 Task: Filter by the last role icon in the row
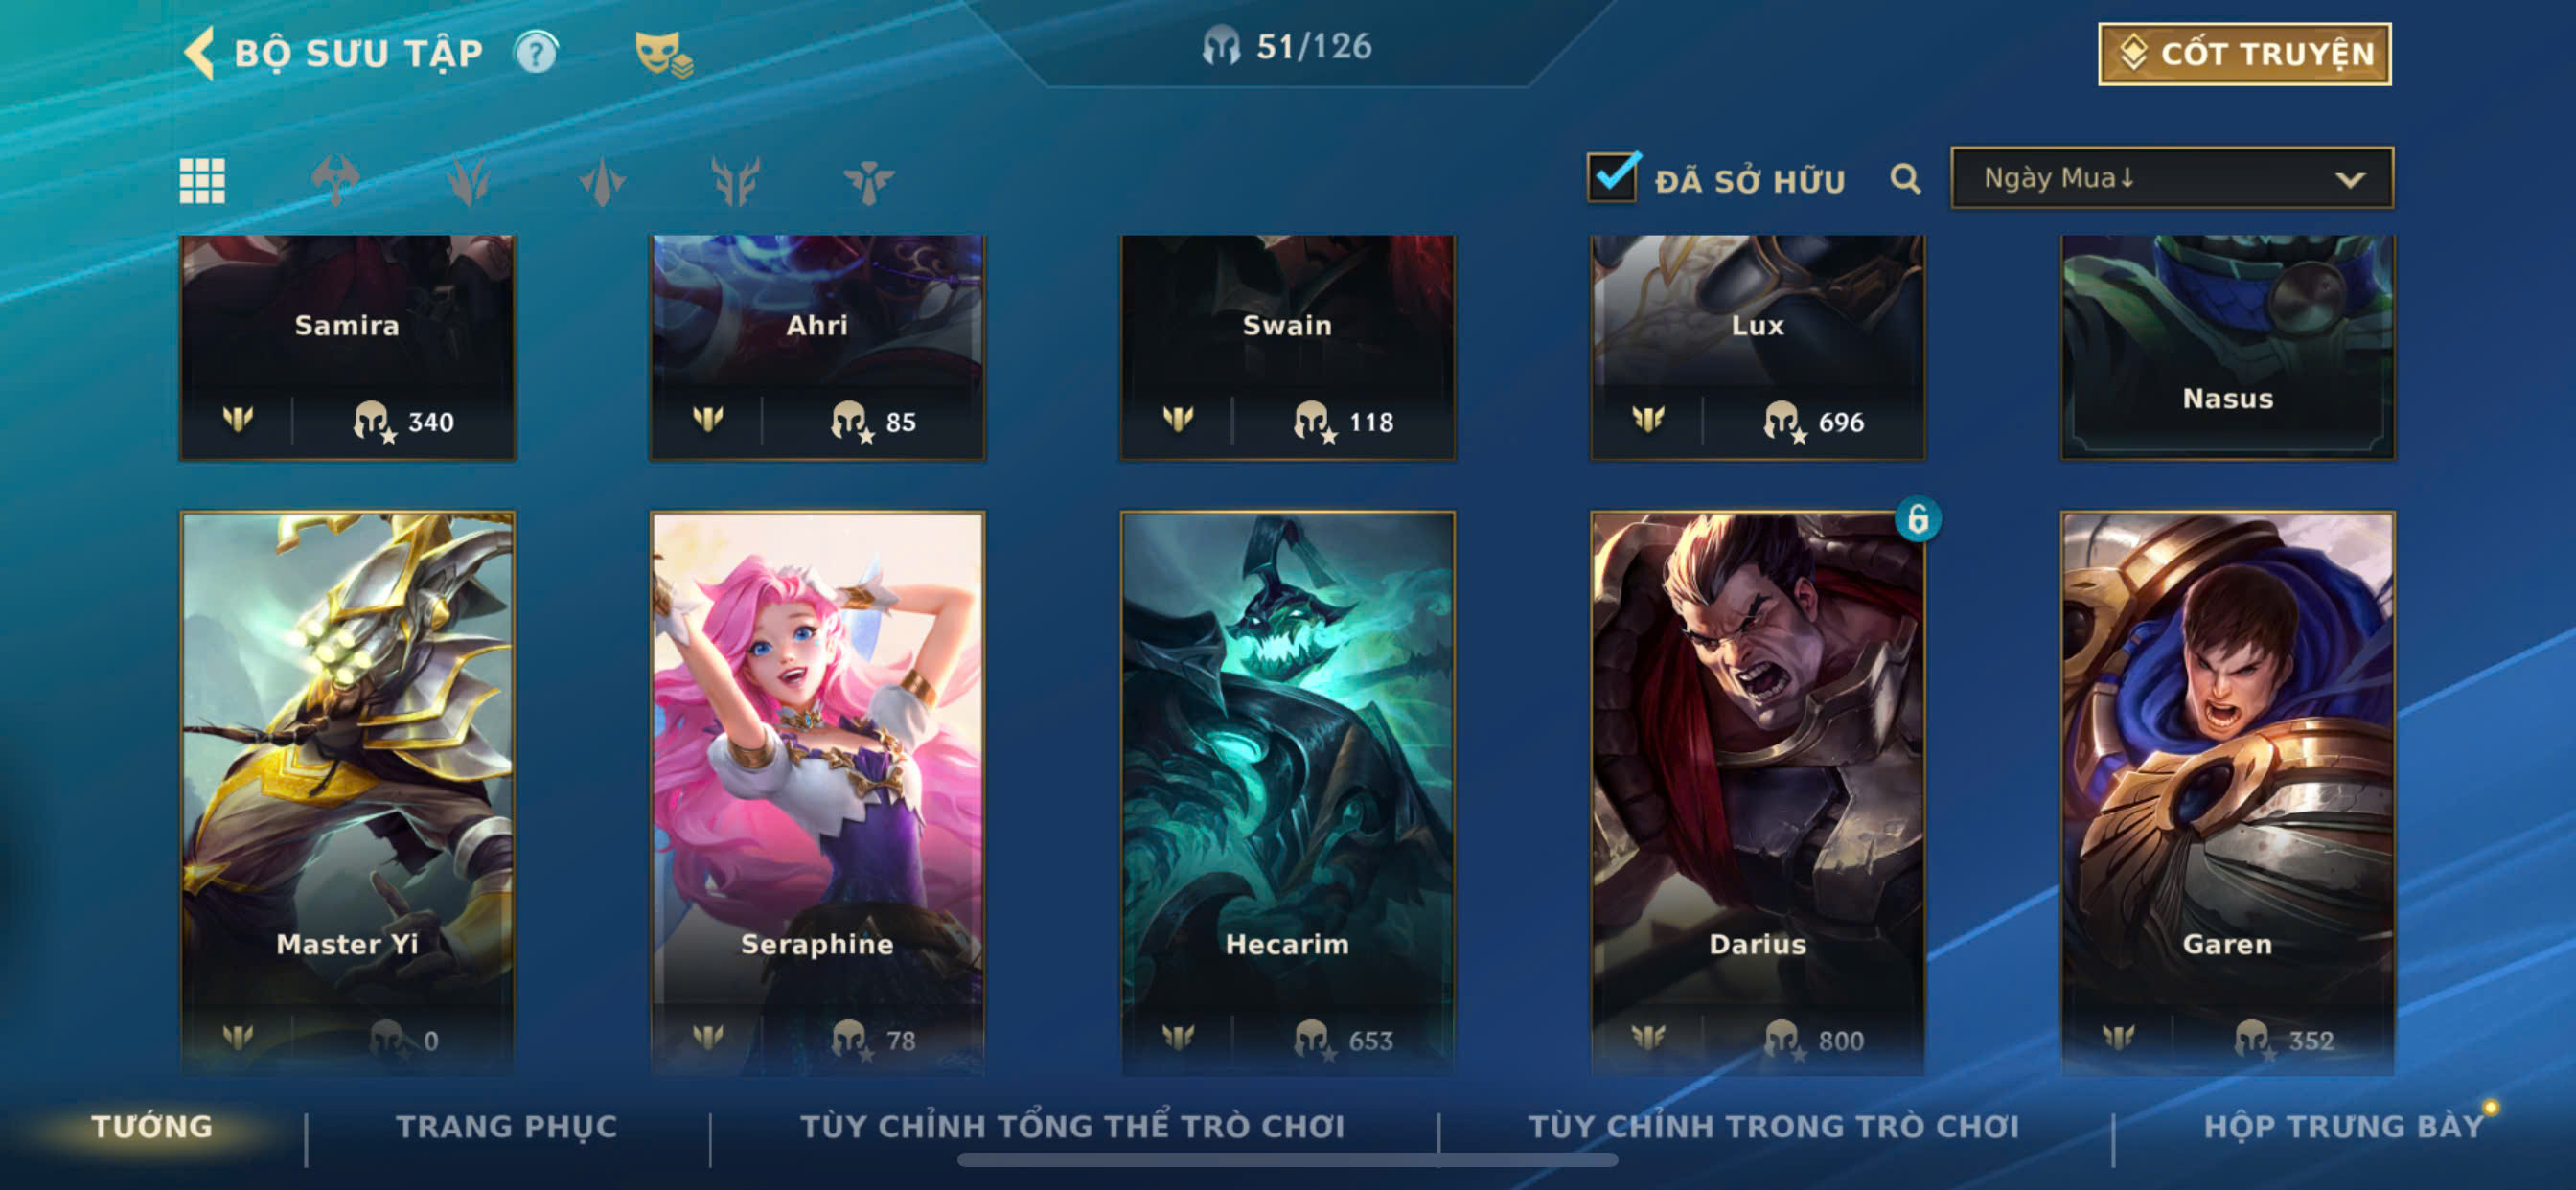[x=868, y=181]
